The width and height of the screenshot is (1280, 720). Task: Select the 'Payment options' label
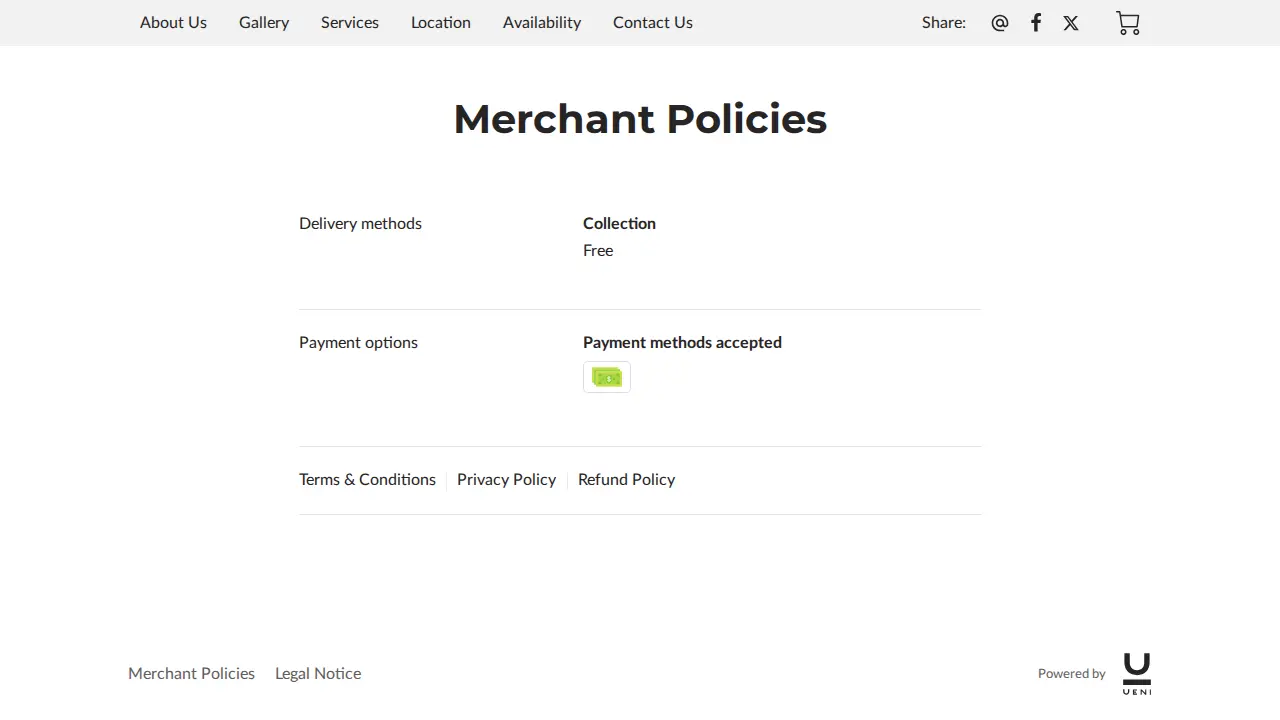point(358,343)
